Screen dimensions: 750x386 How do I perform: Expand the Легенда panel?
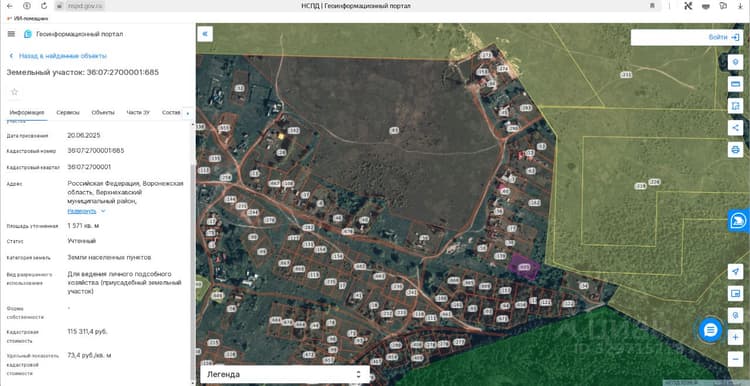pyautogui.click(x=285, y=375)
